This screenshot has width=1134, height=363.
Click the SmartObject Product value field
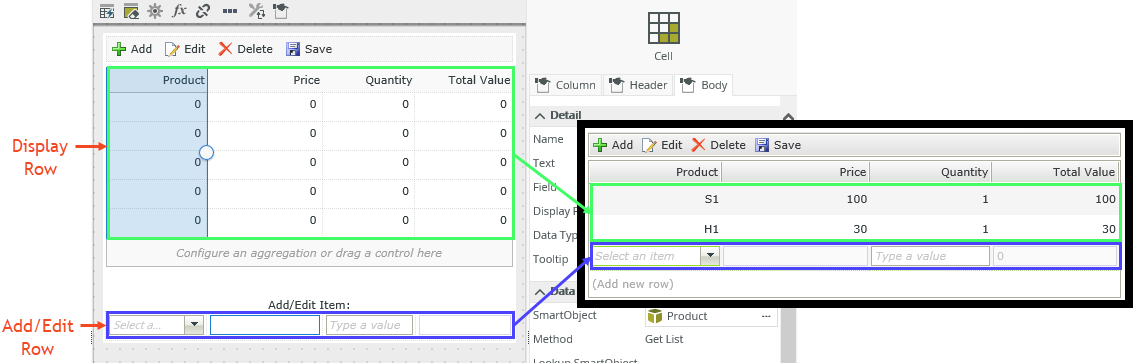tap(700, 316)
